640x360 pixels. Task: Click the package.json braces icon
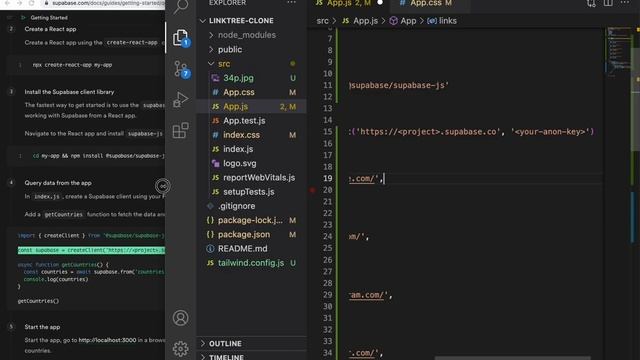(x=210, y=234)
